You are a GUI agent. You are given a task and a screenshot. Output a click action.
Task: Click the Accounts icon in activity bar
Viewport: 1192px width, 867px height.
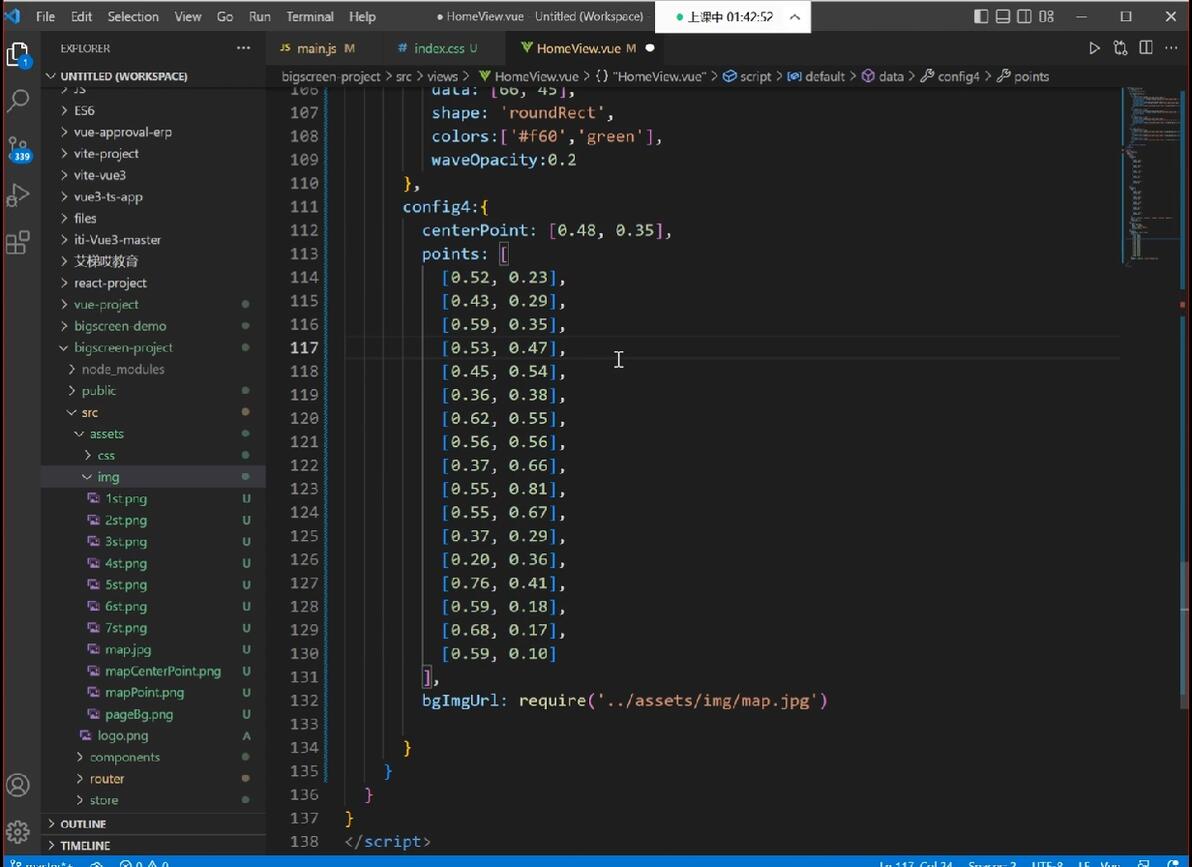click(x=18, y=785)
